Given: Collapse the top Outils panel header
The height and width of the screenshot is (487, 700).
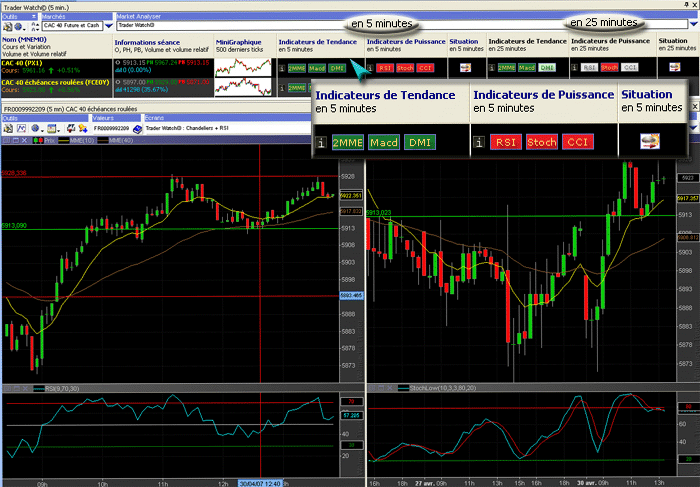Looking at the screenshot, I should click(34, 16).
